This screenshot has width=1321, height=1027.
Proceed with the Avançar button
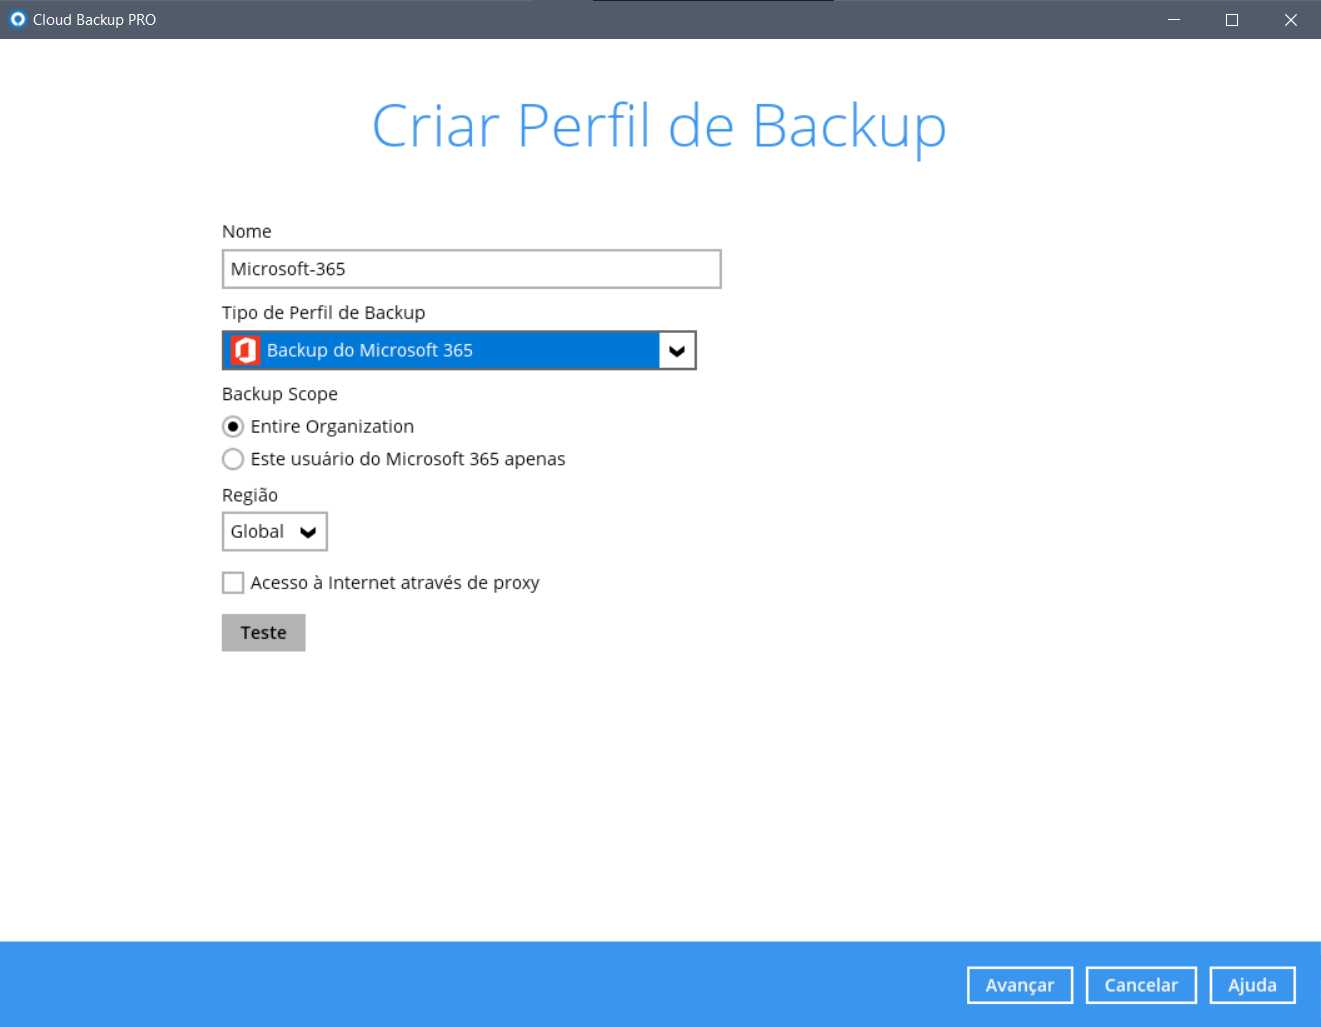(x=1020, y=985)
